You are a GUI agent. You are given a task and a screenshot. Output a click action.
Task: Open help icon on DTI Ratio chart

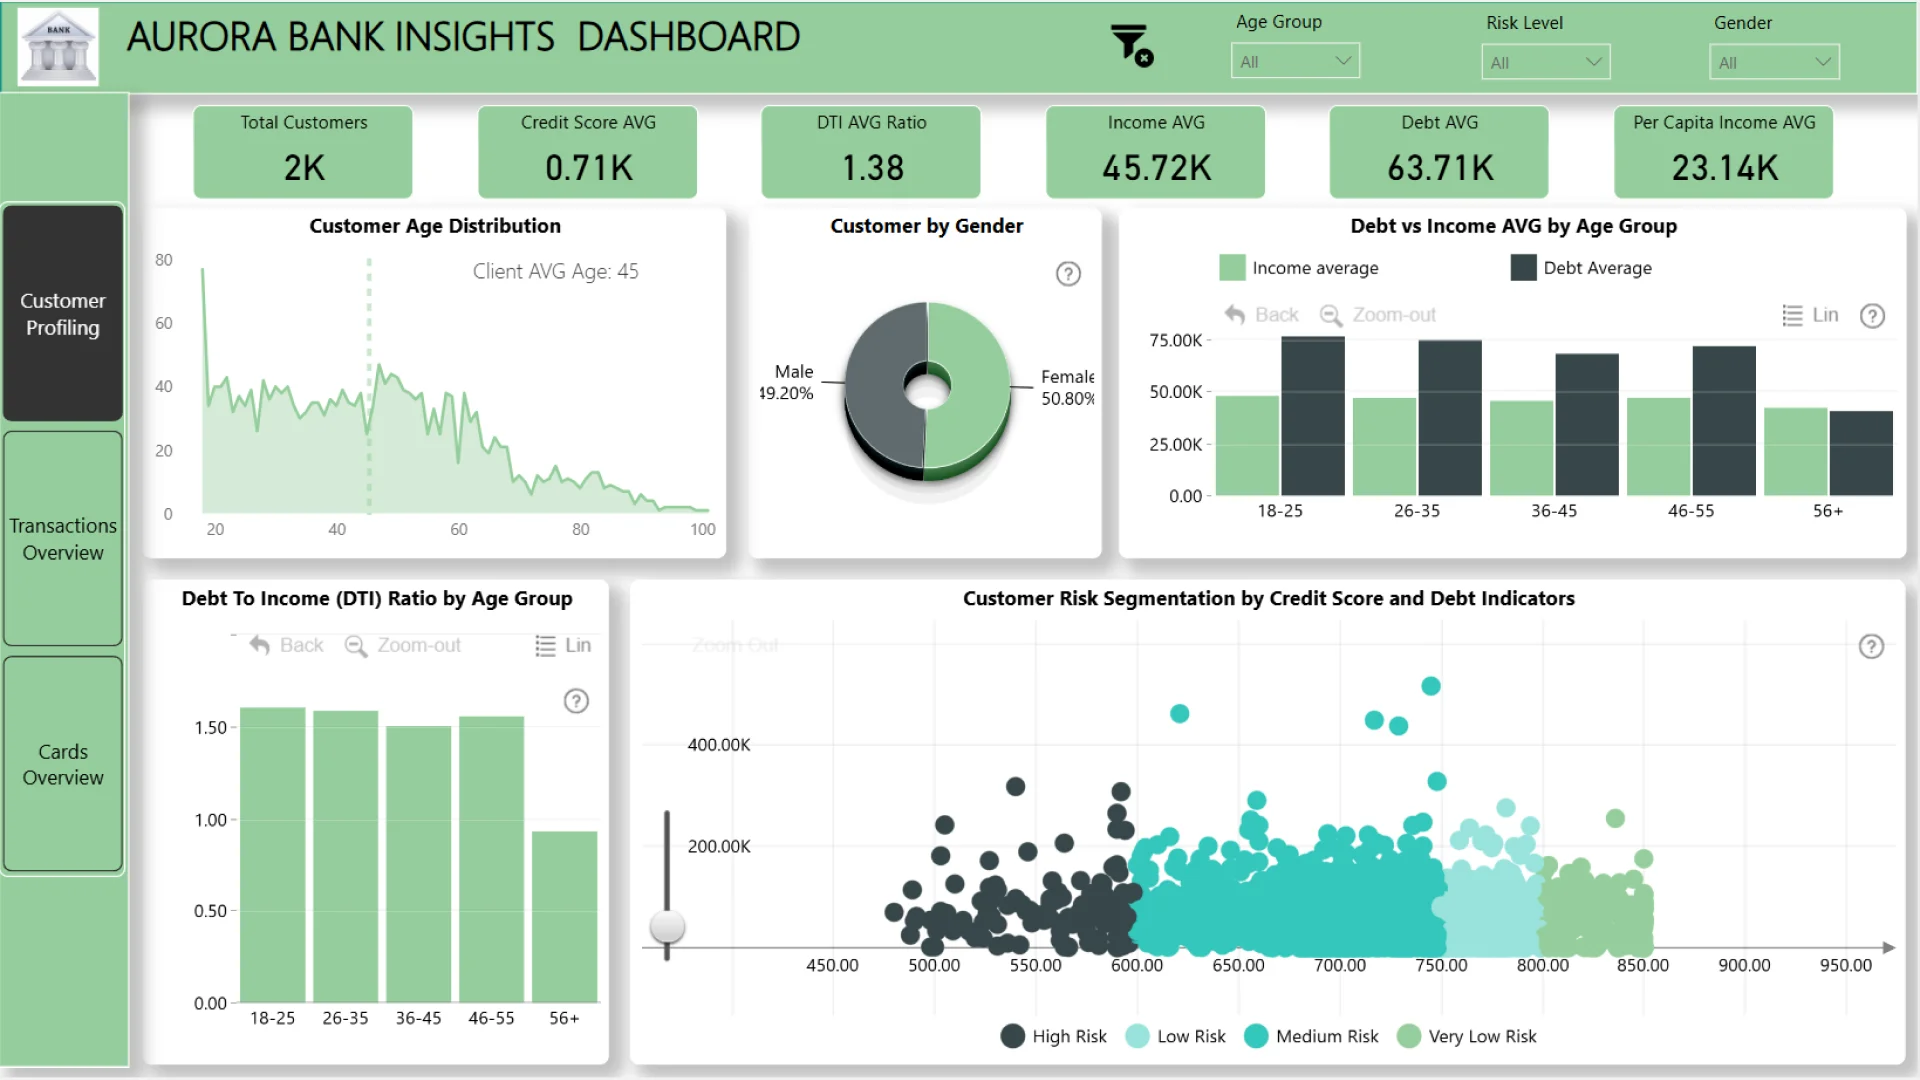tap(576, 701)
